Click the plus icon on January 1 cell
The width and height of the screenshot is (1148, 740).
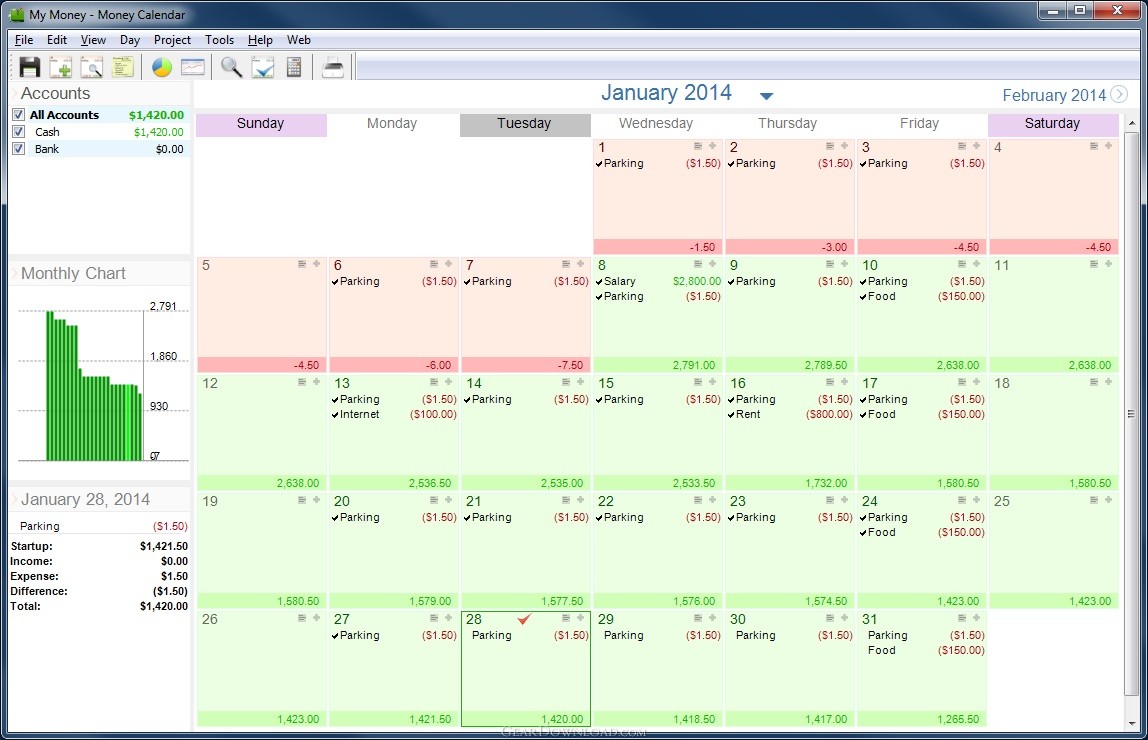coord(712,146)
